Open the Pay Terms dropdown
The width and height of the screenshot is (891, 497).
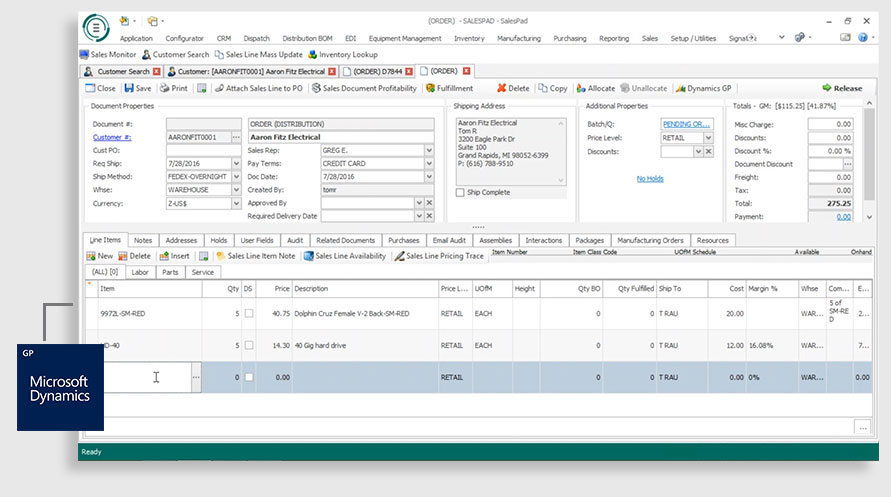pos(429,163)
